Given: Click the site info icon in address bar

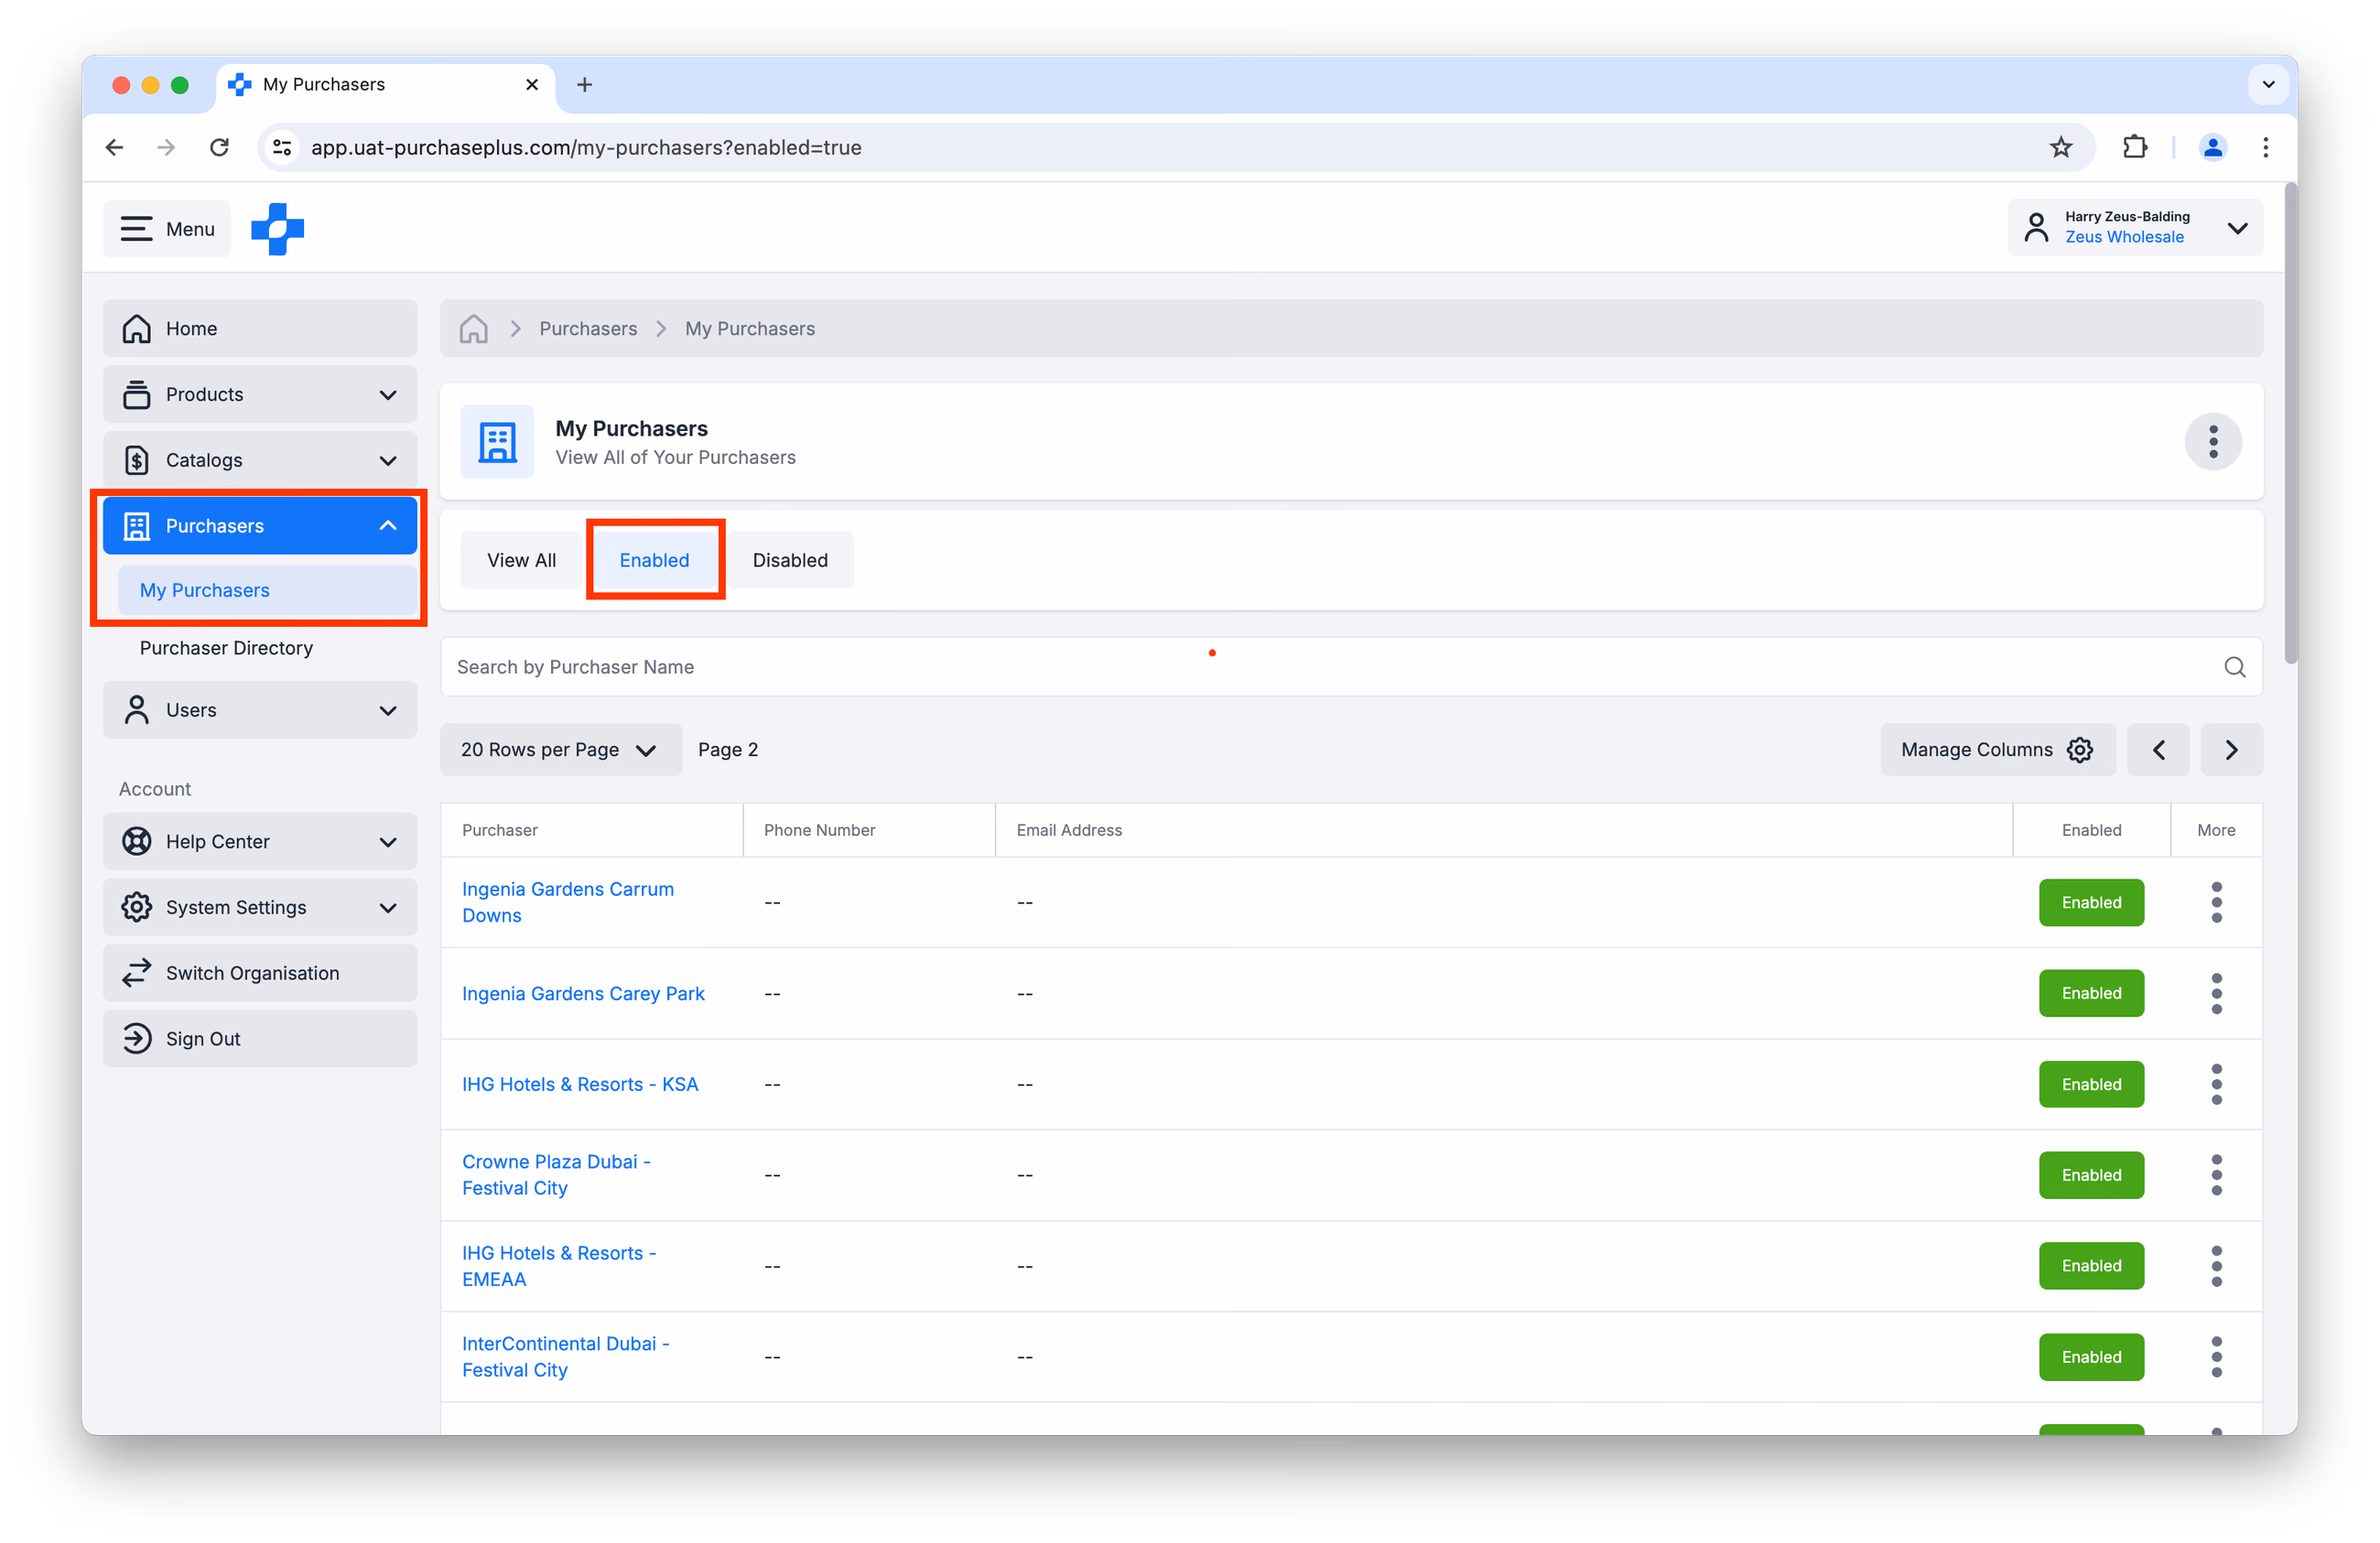Looking at the screenshot, I should 283,147.
